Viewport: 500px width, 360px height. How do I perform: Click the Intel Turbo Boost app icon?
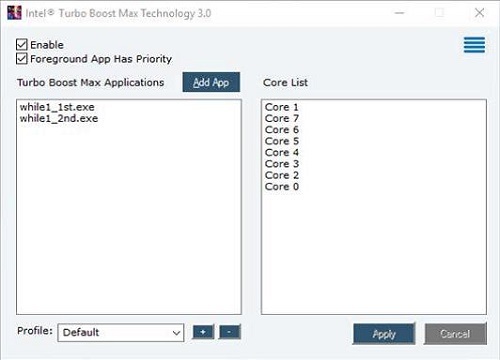(x=14, y=13)
